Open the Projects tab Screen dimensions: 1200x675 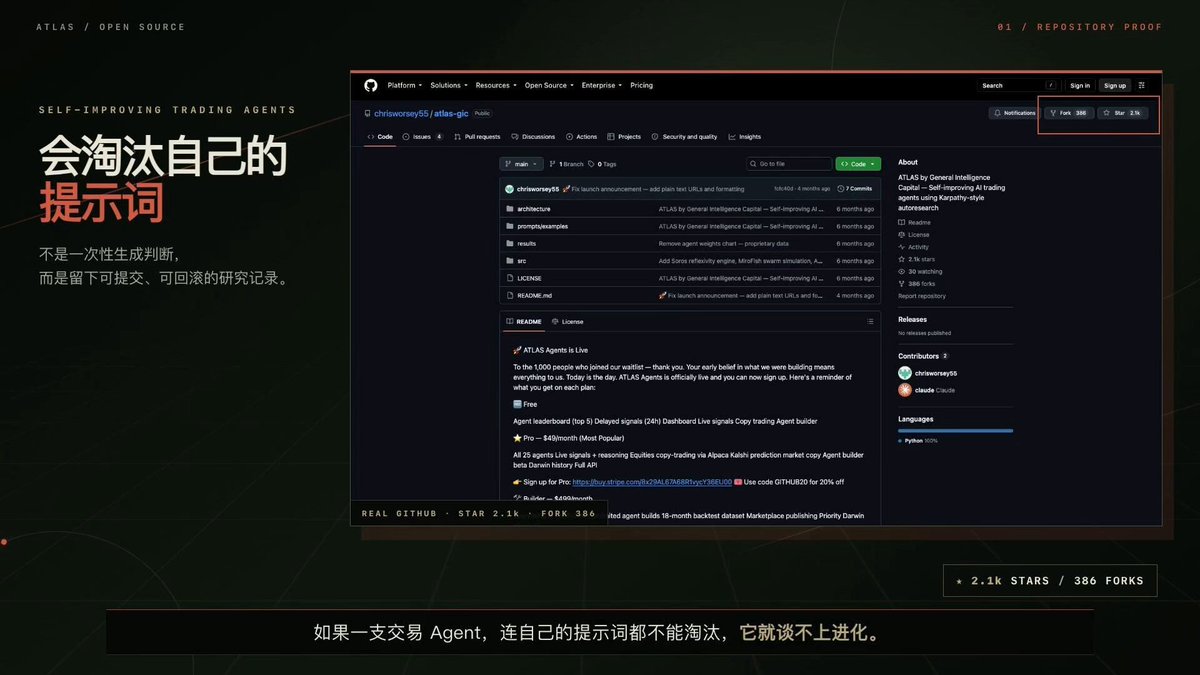pos(624,137)
